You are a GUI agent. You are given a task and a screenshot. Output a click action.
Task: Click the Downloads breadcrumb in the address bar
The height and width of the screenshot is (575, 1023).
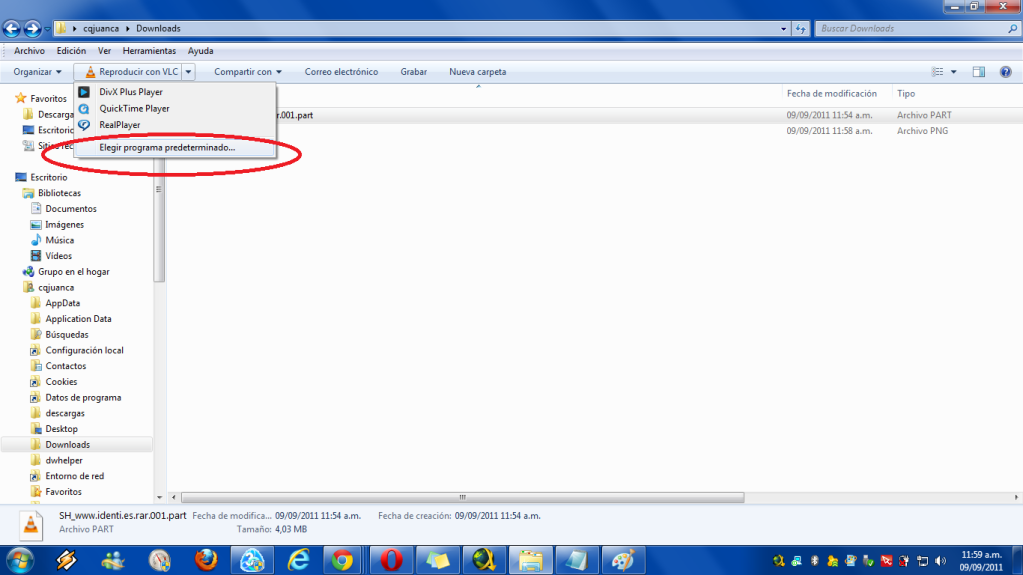click(158, 29)
